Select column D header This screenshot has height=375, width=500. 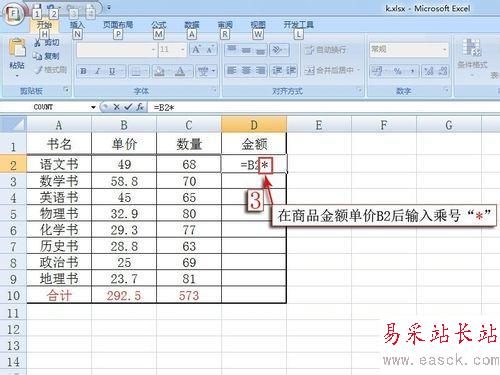pos(254,125)
